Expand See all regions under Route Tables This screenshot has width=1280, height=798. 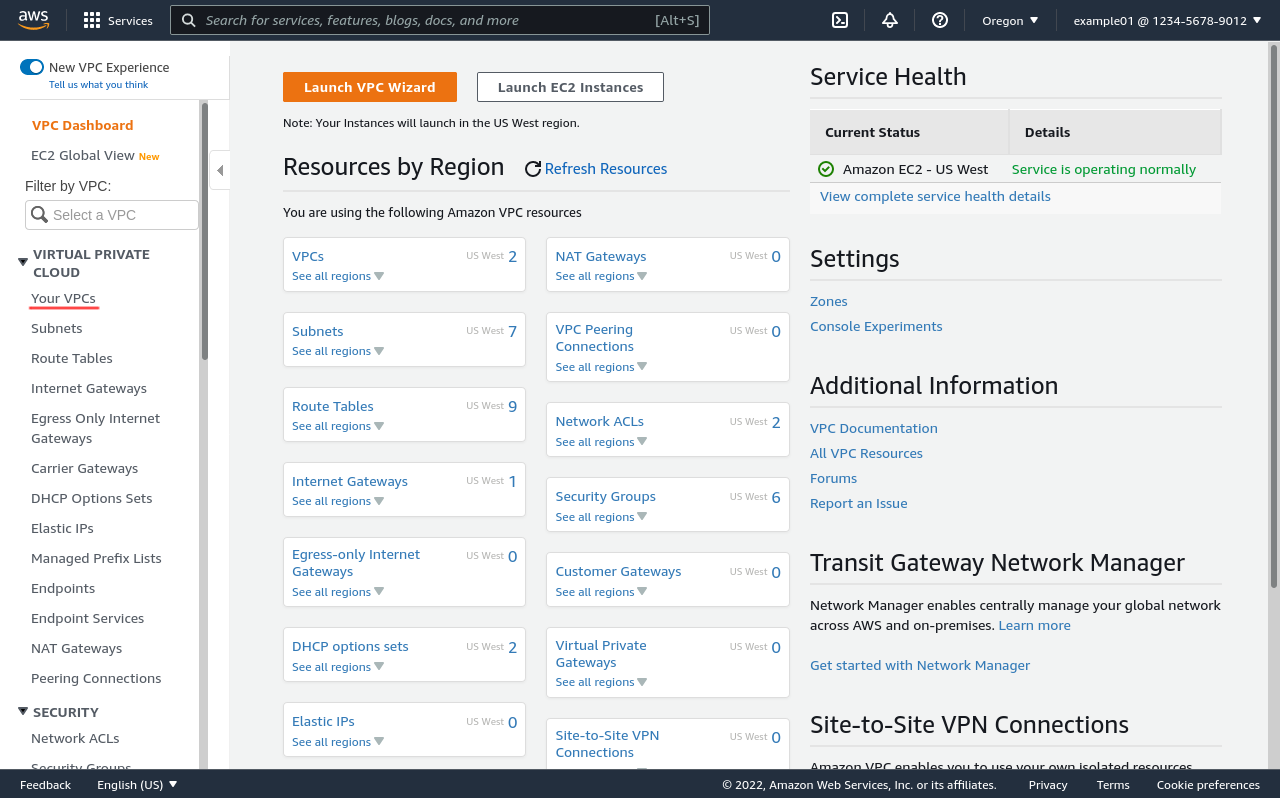(338, 426)
